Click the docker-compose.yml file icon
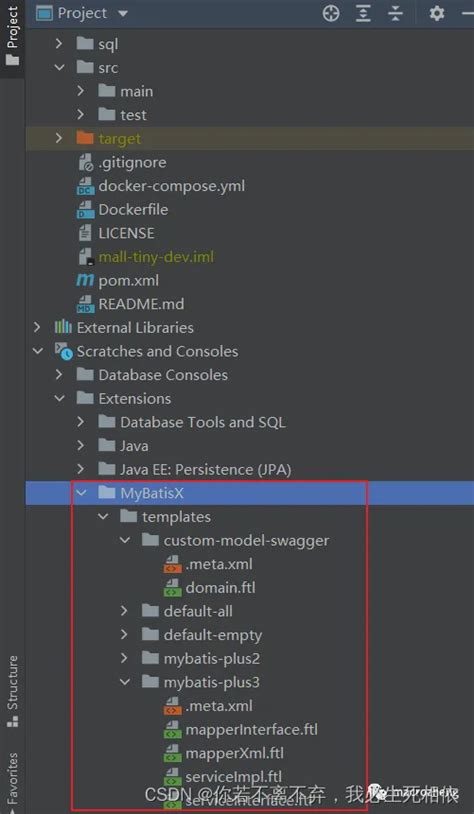Image resolution: width=474 pixels, height=814 pixels. 85,186
